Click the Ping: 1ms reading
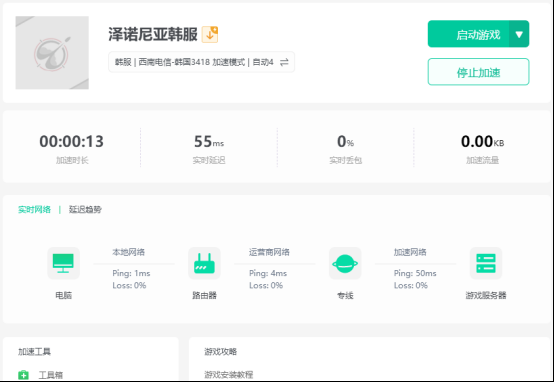The height and width of the screenshot is (382, 554). [131, 273]
